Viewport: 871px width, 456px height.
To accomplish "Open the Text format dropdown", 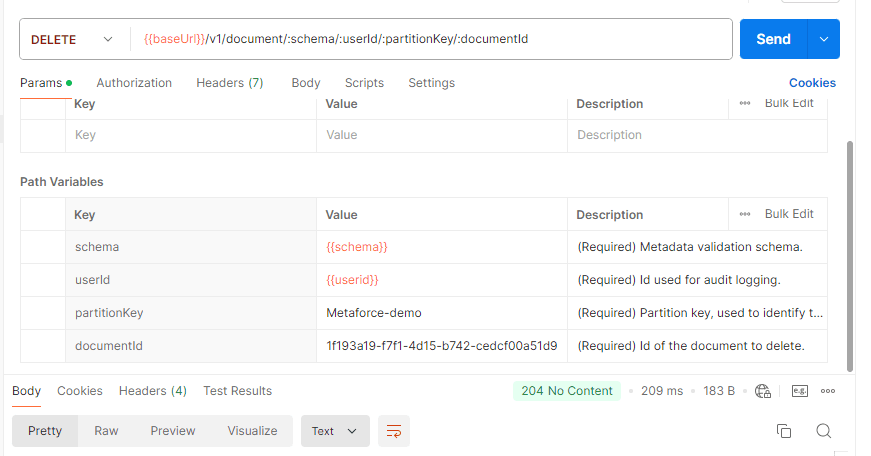I will [335, 431].
